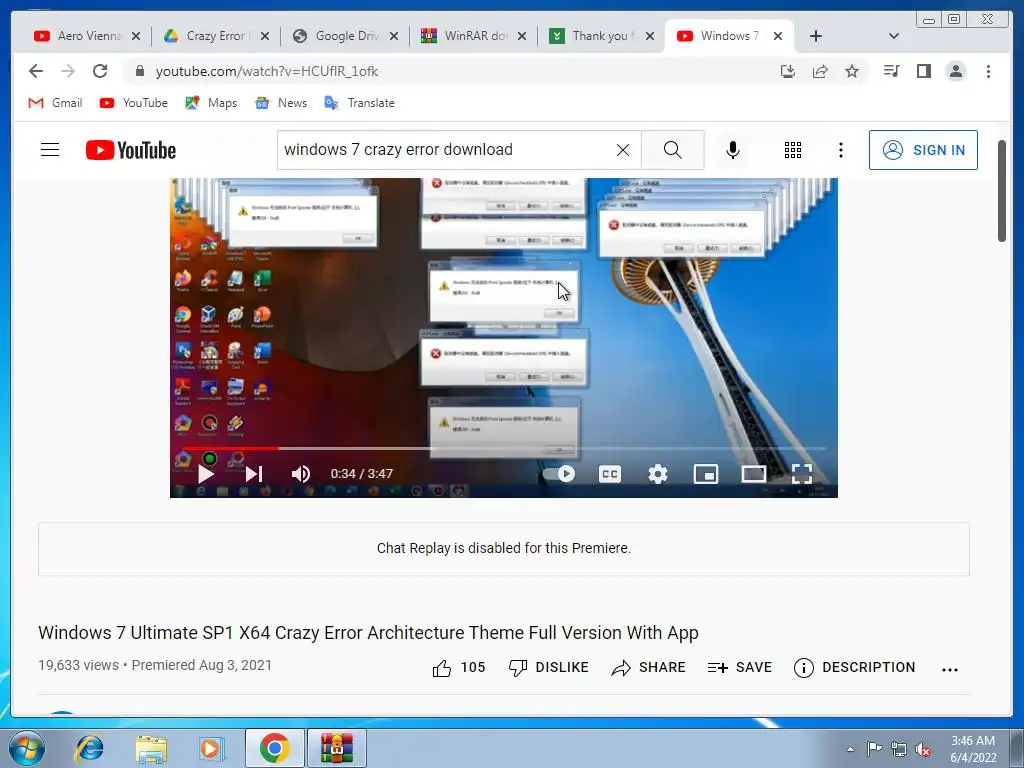Viewport: 1024px width, 768px height.
Task: Submit search with magnifier button
Action: click(673, 150)
